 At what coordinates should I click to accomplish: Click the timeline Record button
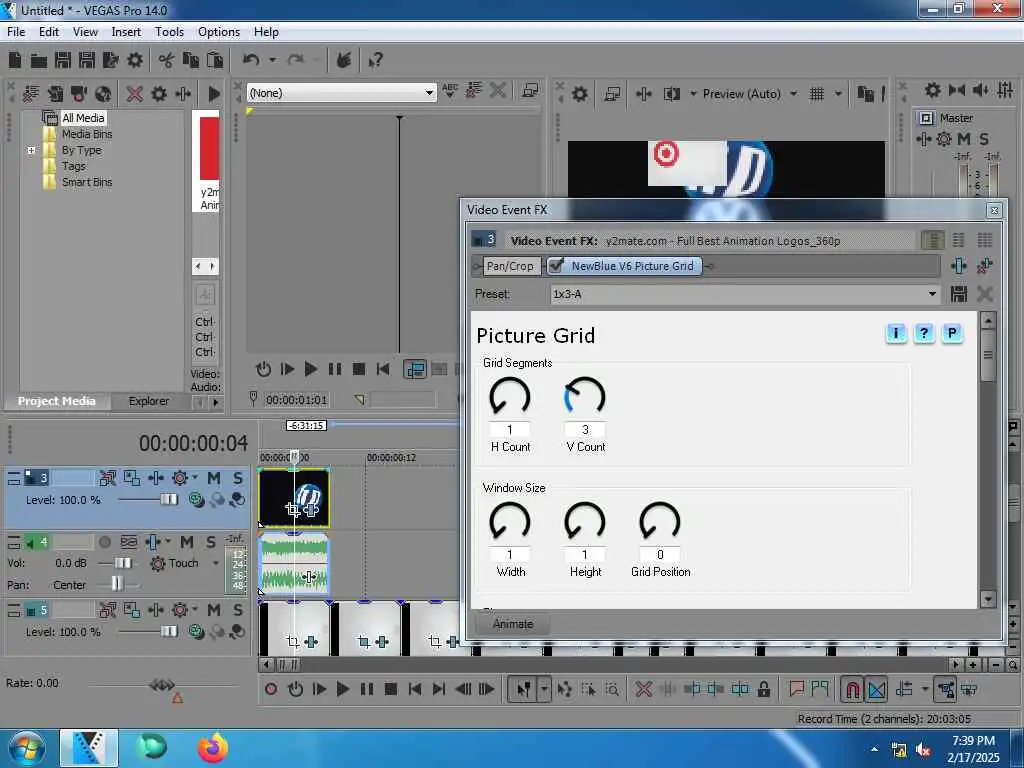coord(271,689)
